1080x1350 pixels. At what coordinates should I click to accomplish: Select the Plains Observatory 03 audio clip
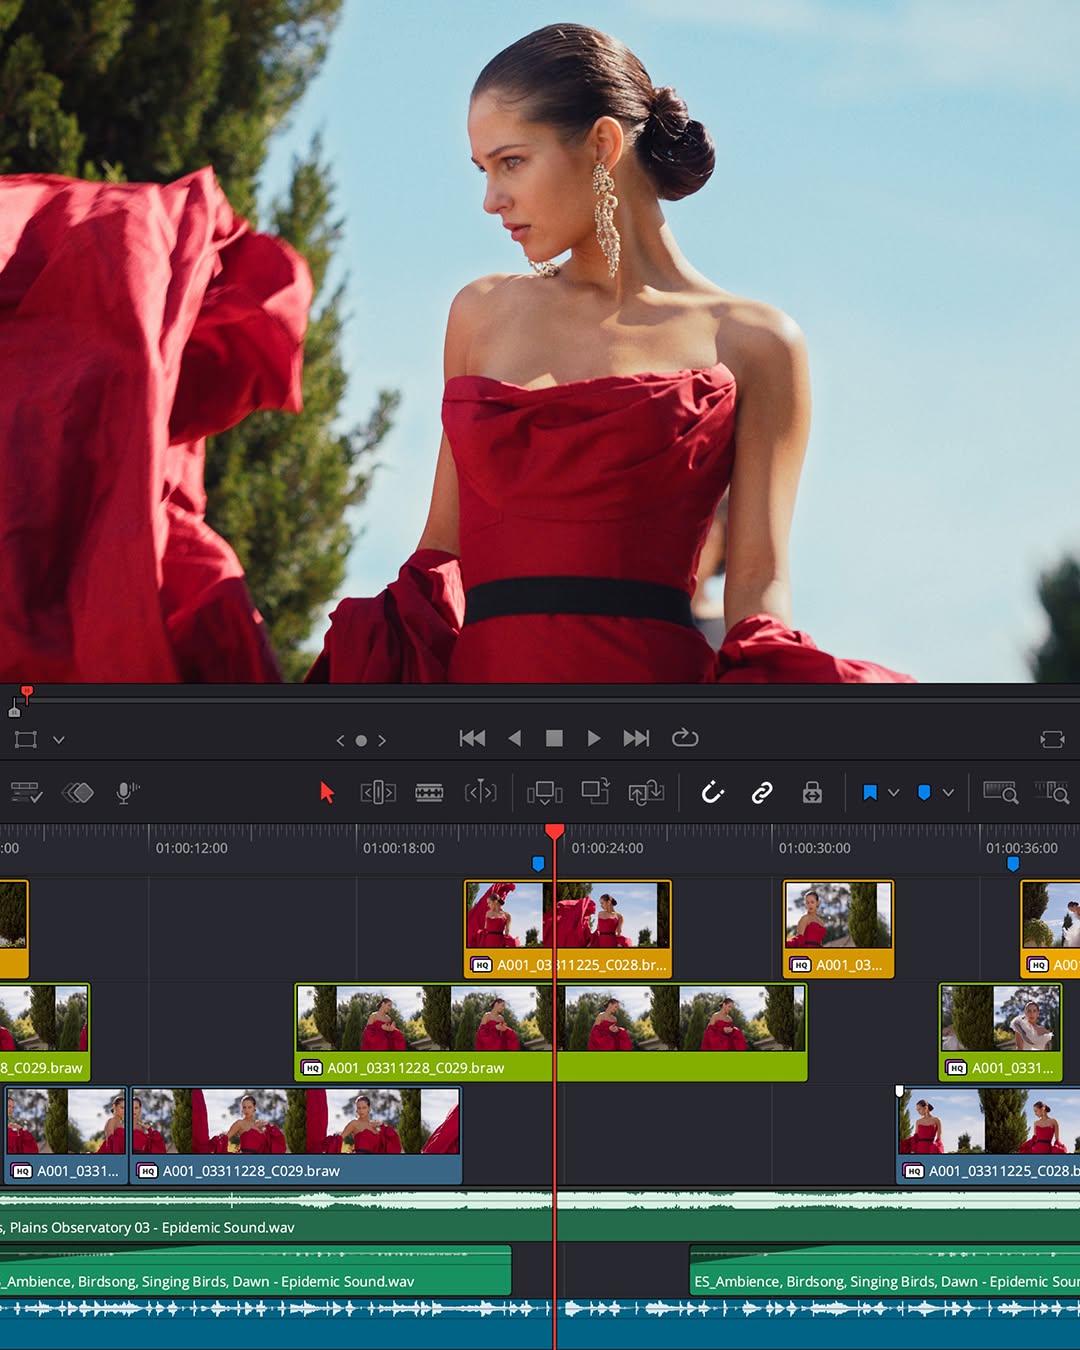[x=540, y=1216]
